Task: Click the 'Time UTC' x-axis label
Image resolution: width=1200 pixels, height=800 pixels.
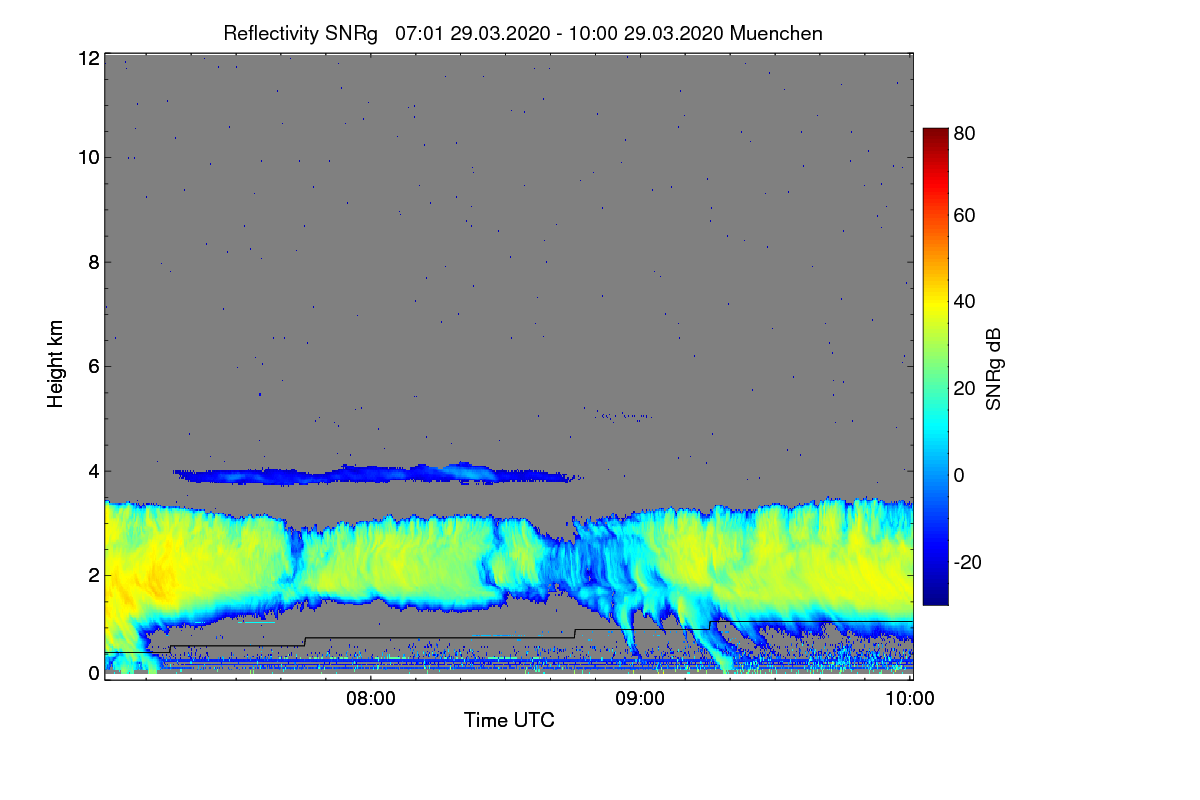Action: (509, 720)
